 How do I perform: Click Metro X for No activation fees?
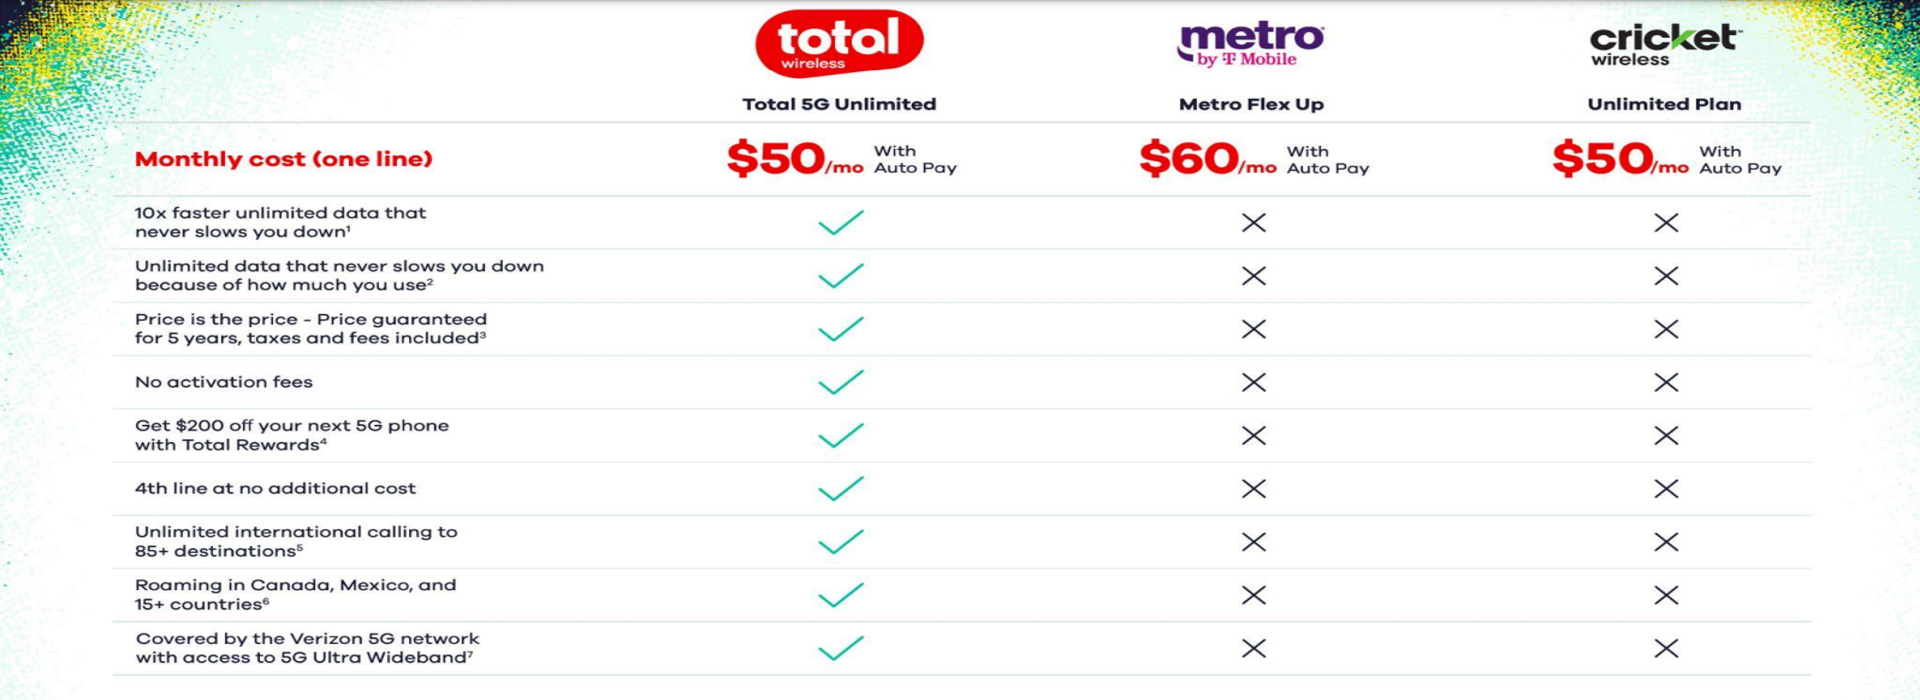click(x=1253, y=382)
